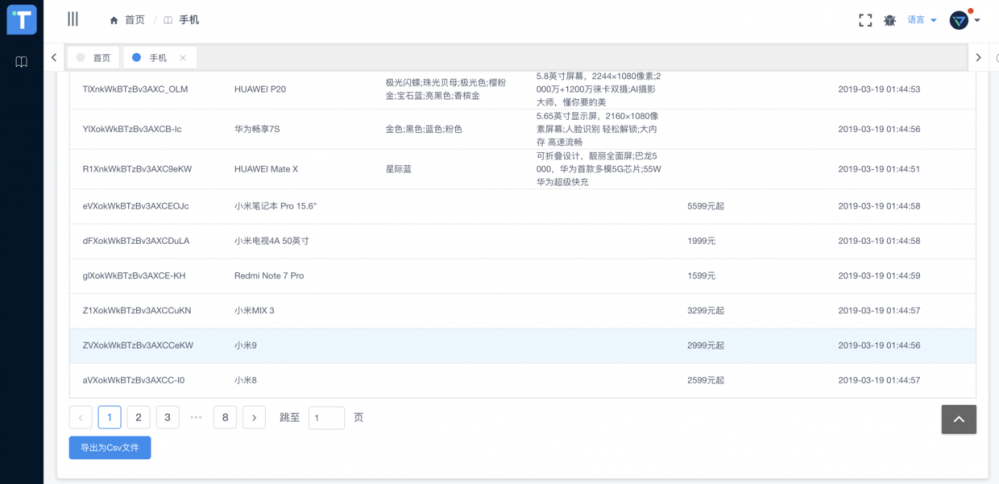Focus the 跳至 page number input

coord(327,418)
